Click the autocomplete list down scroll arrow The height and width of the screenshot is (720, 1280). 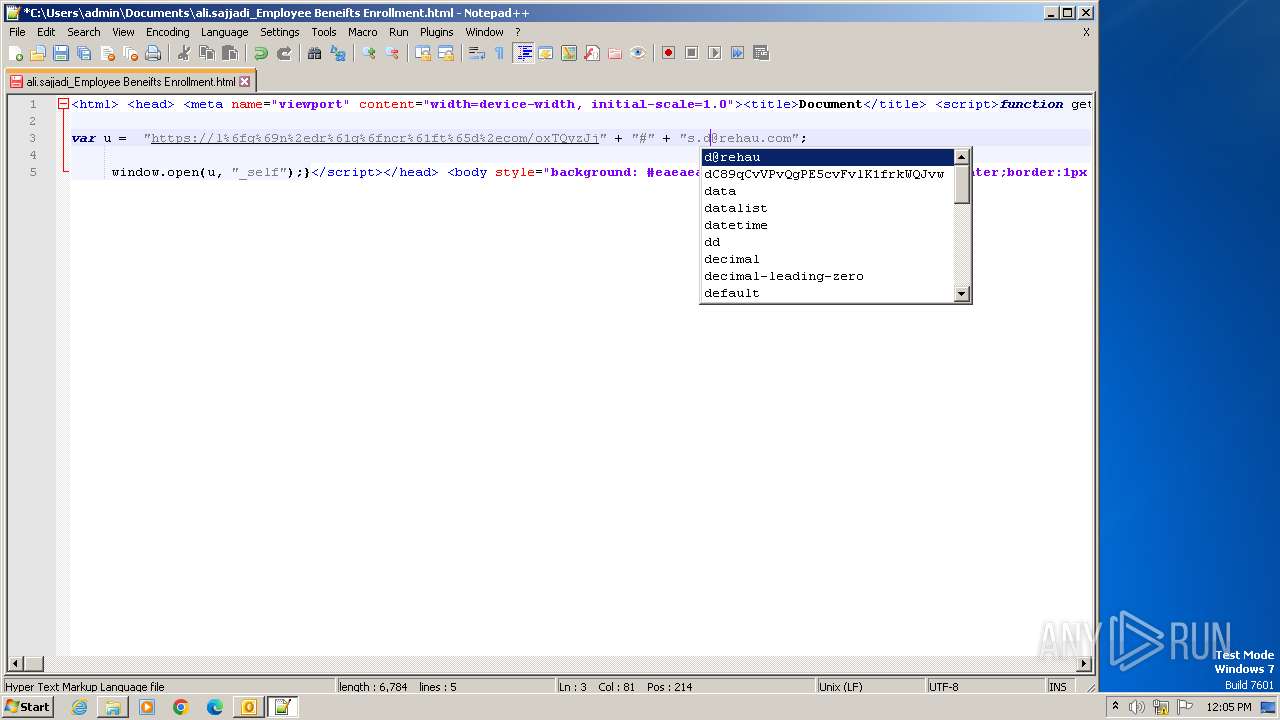pyautogui.click(x=962, y=293)
